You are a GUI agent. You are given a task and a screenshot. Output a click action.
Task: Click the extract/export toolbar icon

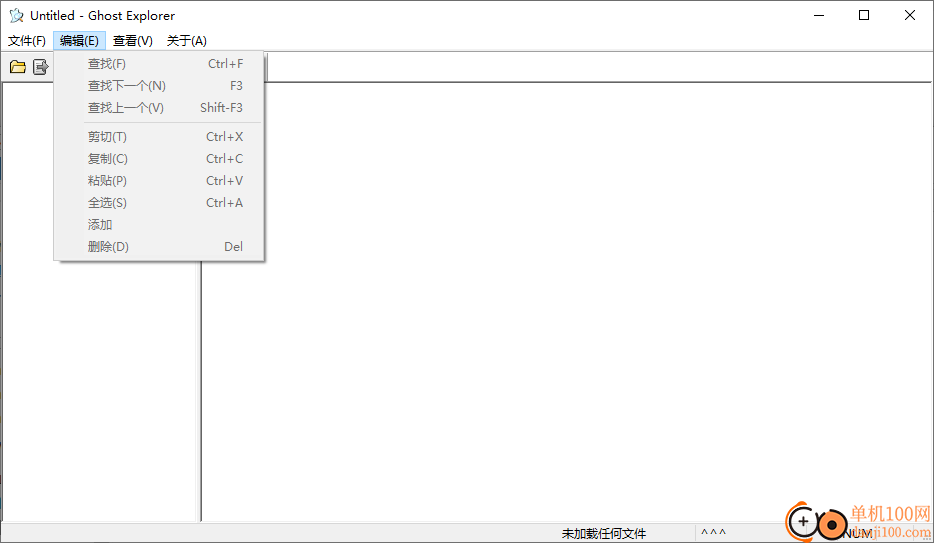tap(41, 67)
